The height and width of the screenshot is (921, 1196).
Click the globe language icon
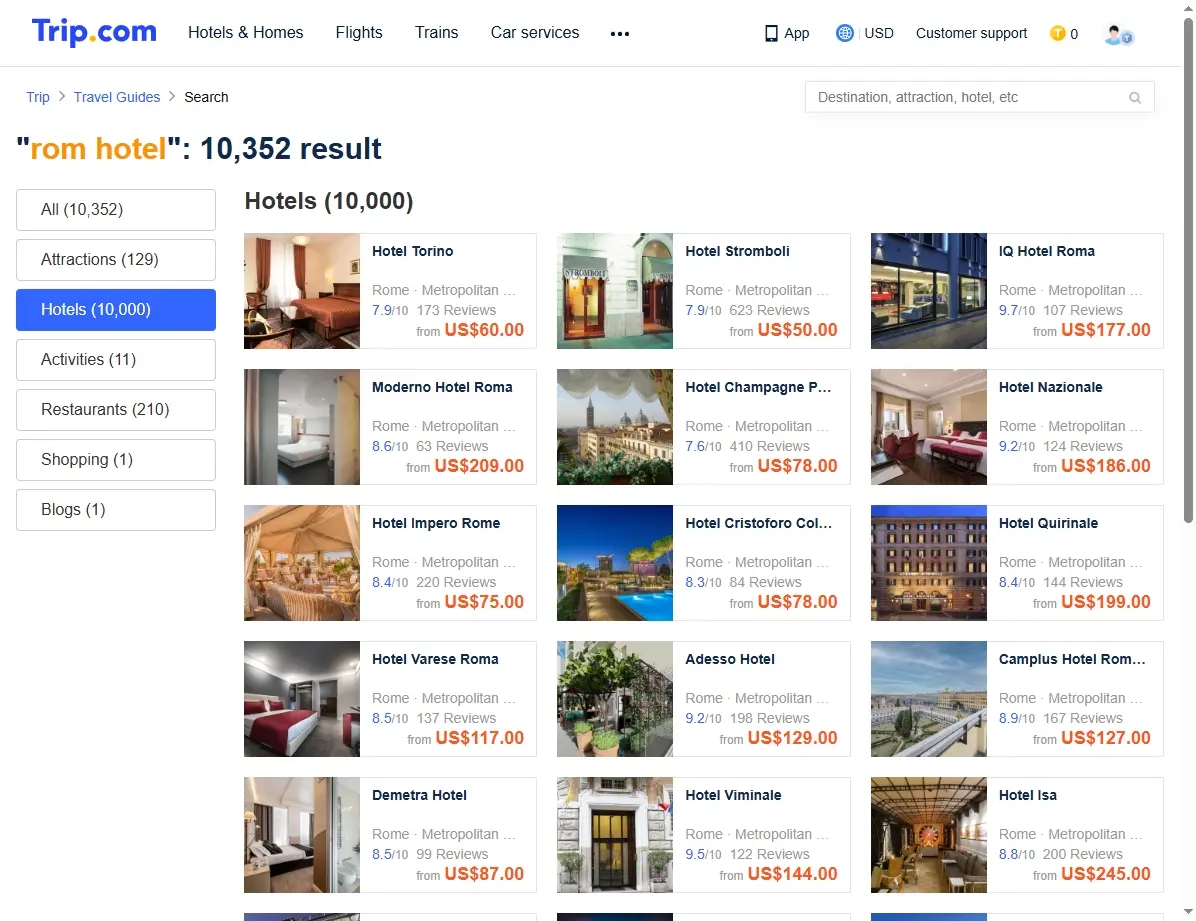(x=844, y=33)
